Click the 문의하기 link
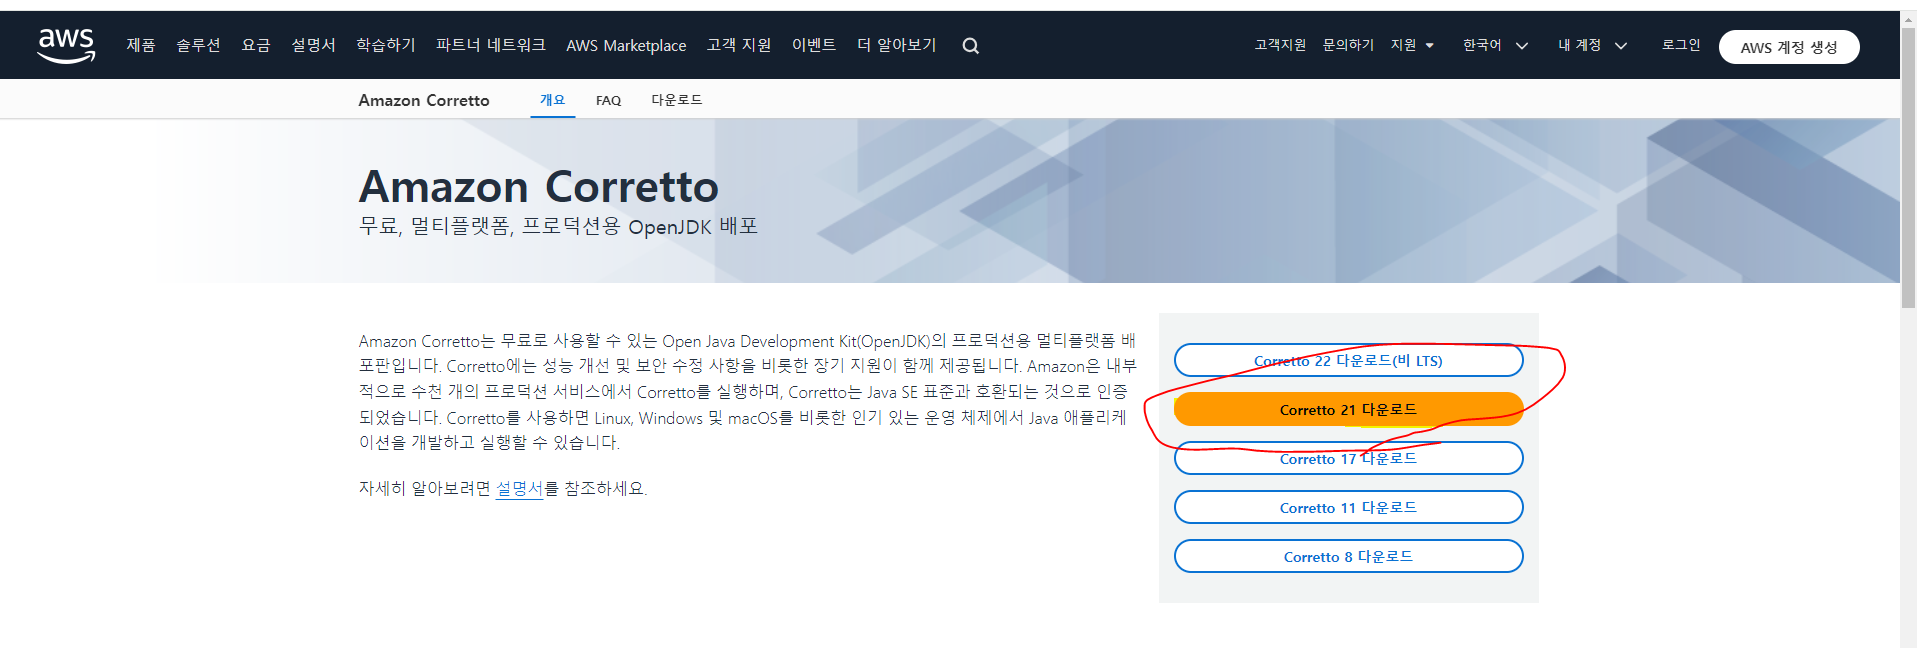Image resolution: width=1917 pixels, height=648 pixels. point(1348,45)
